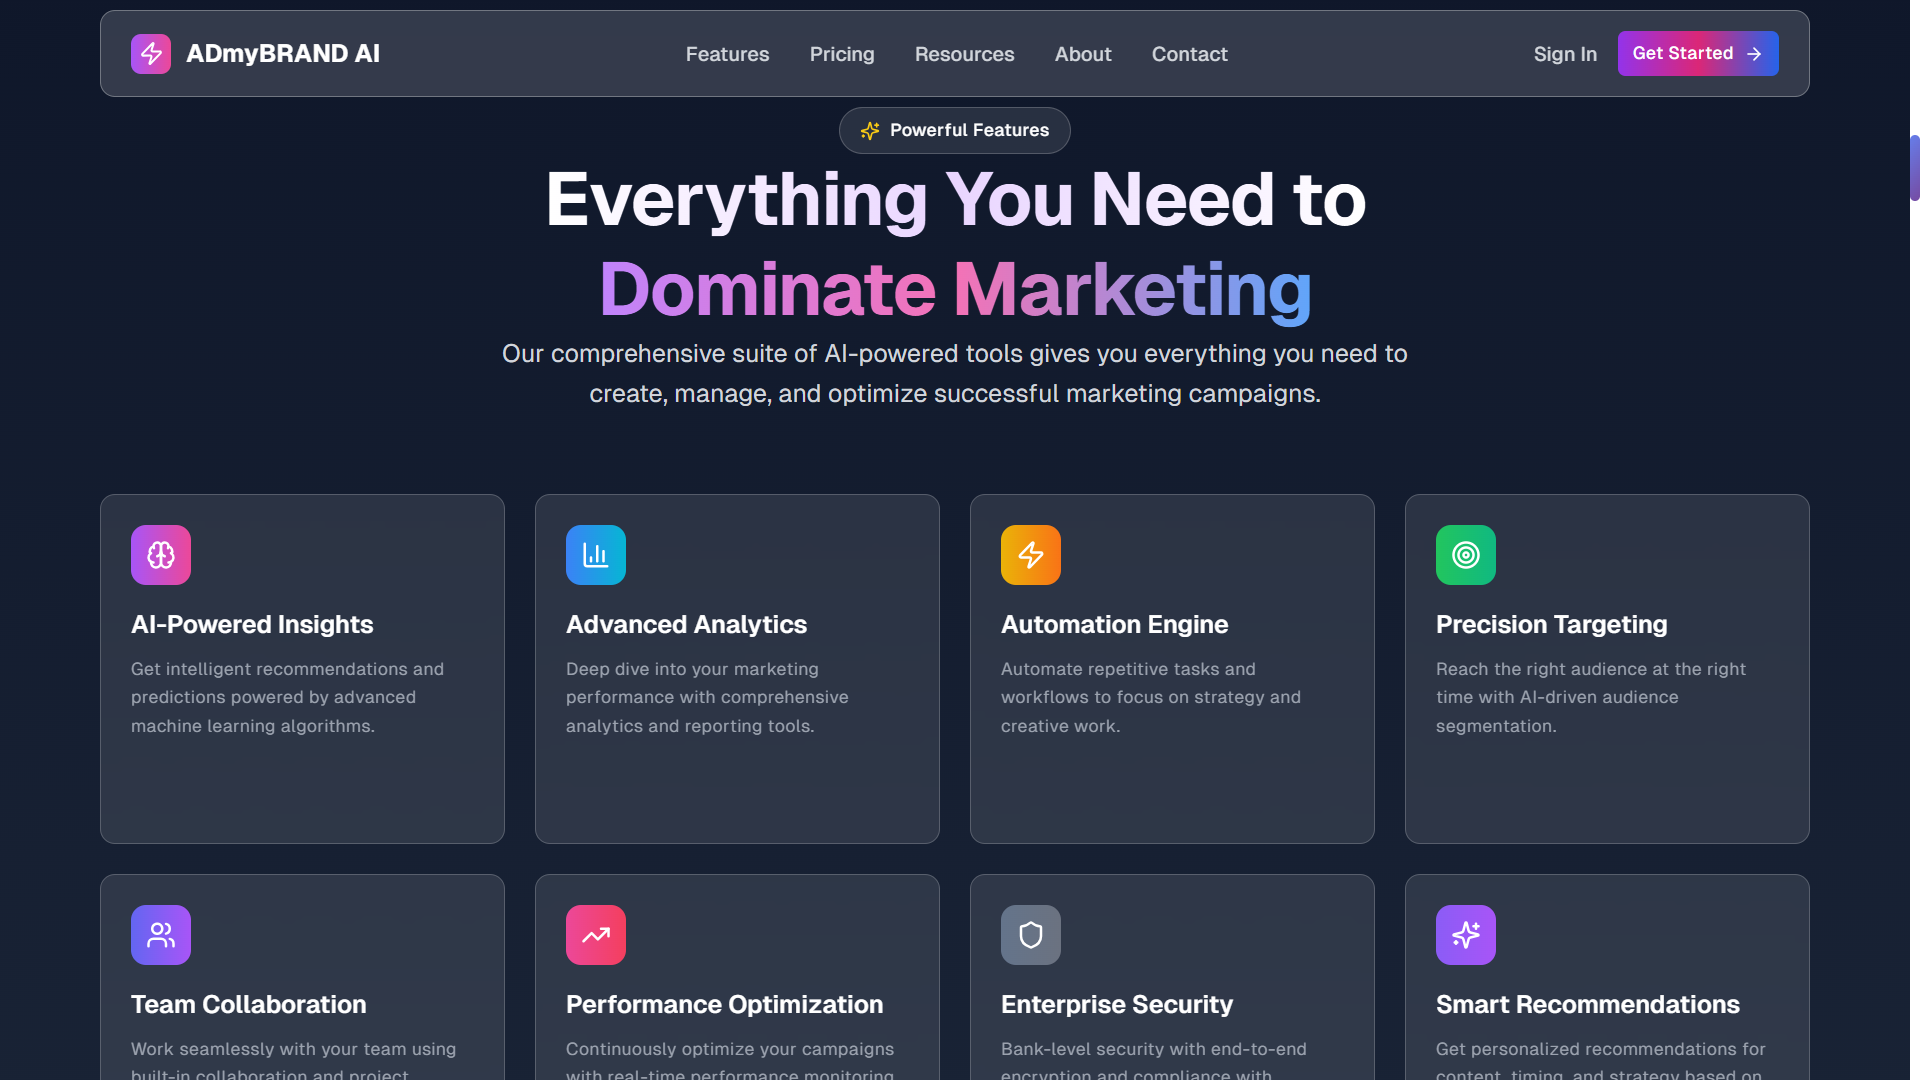
Task: Open the Resources menu item
Action: [964, 54]
